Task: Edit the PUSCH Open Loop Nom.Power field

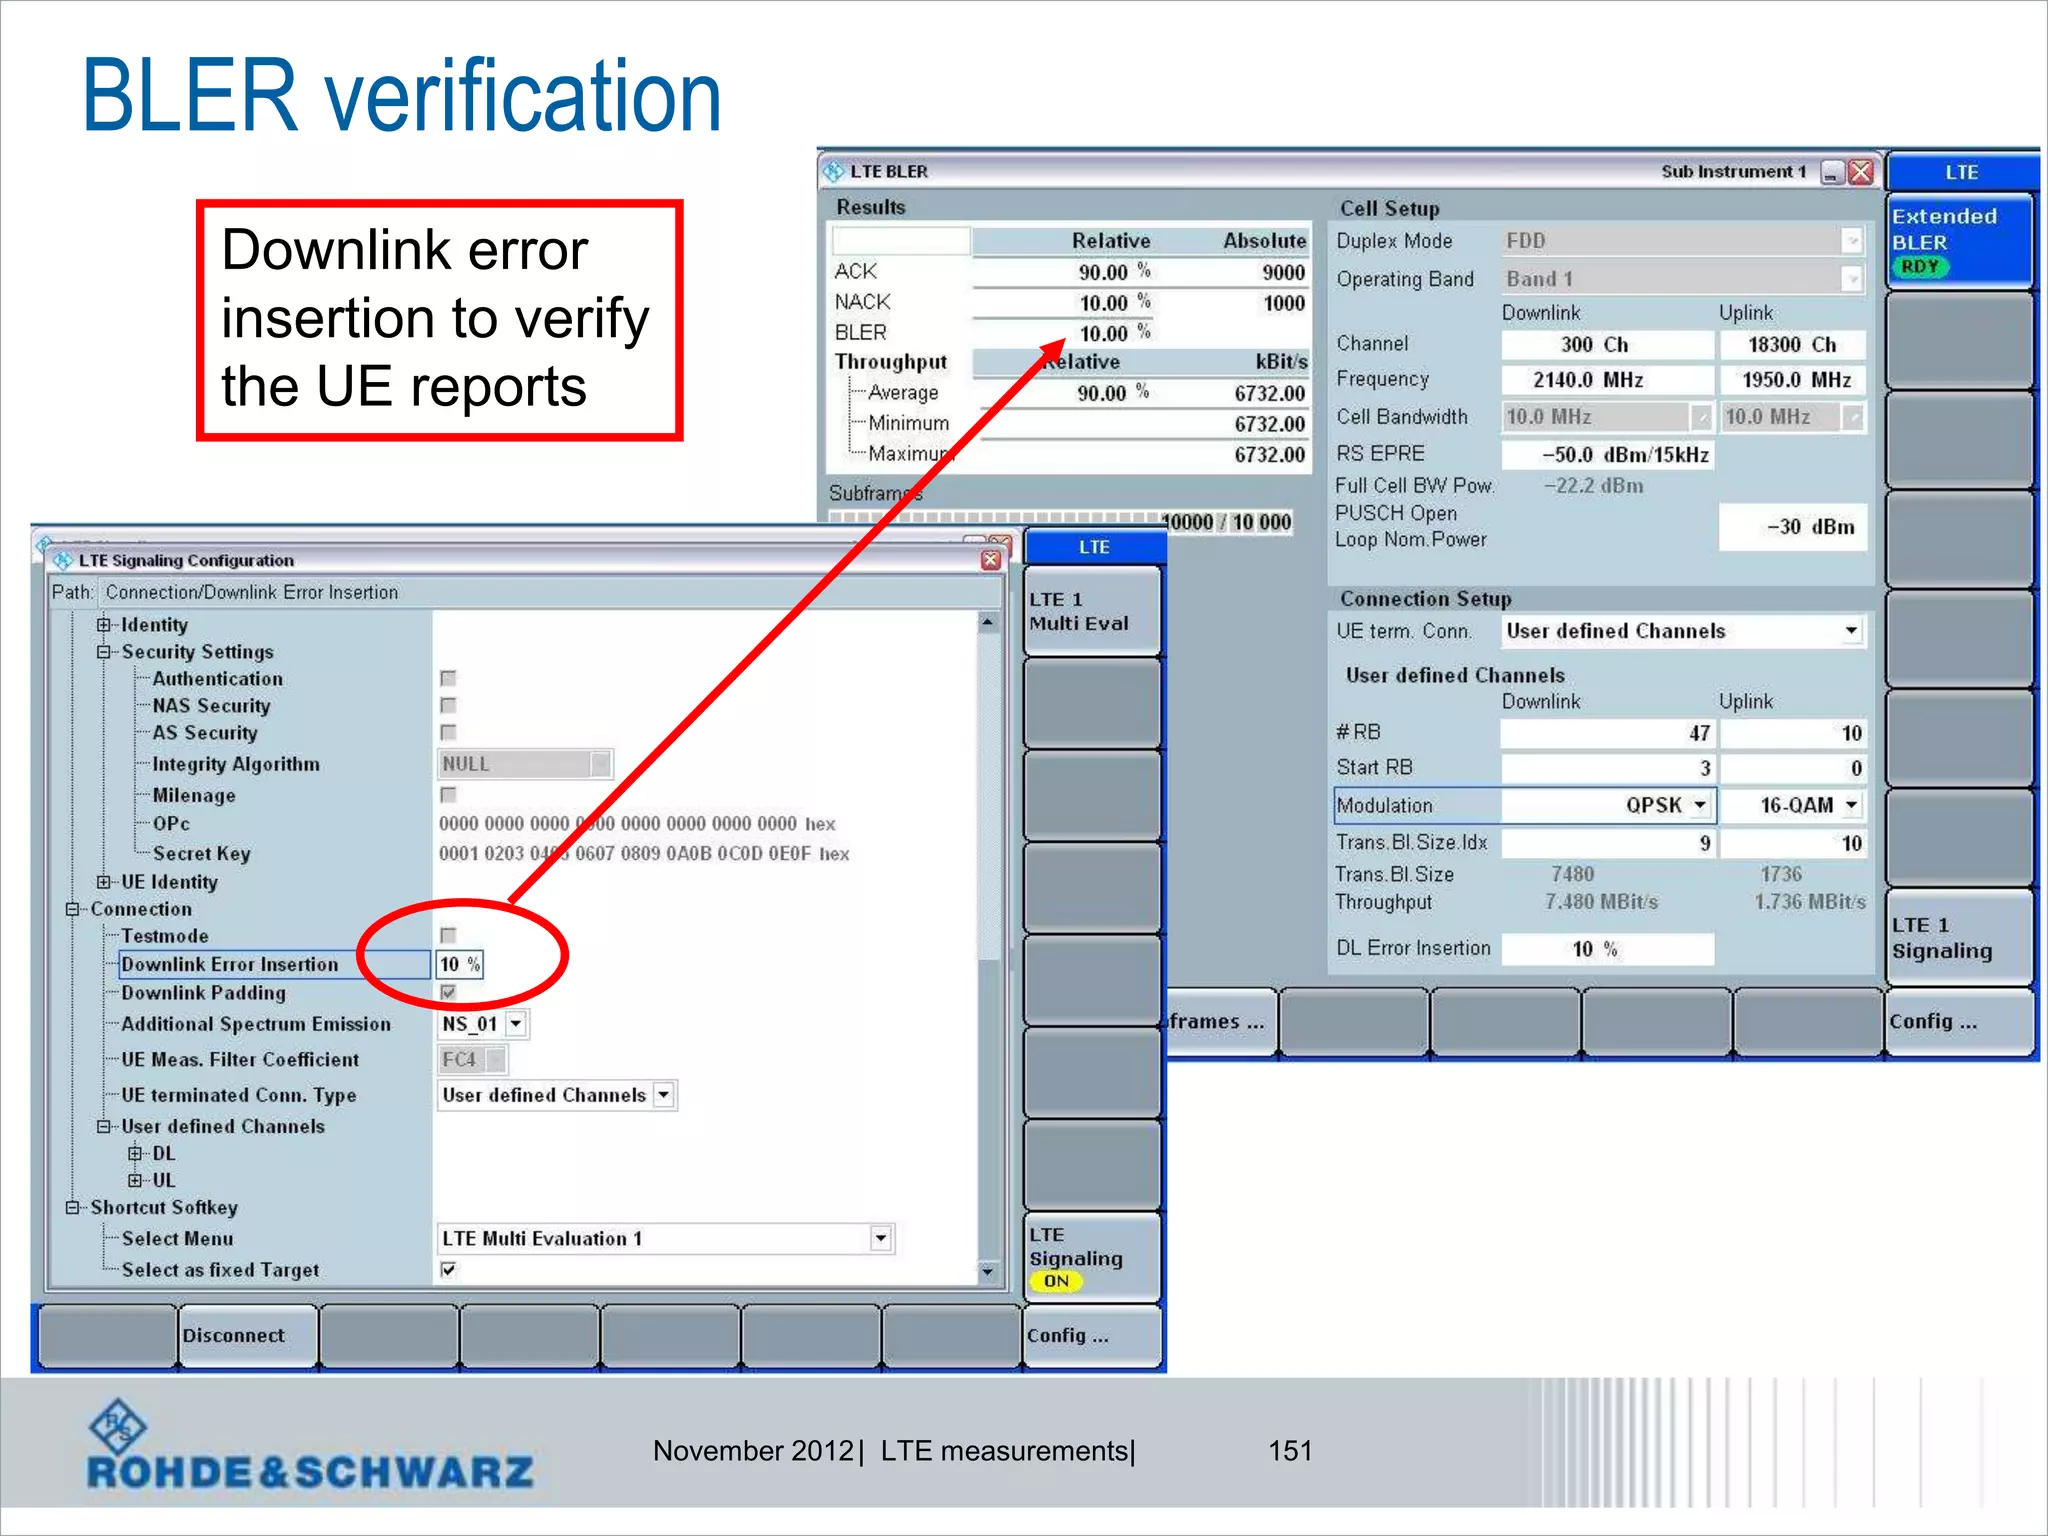Action: tap(1792, 527)
